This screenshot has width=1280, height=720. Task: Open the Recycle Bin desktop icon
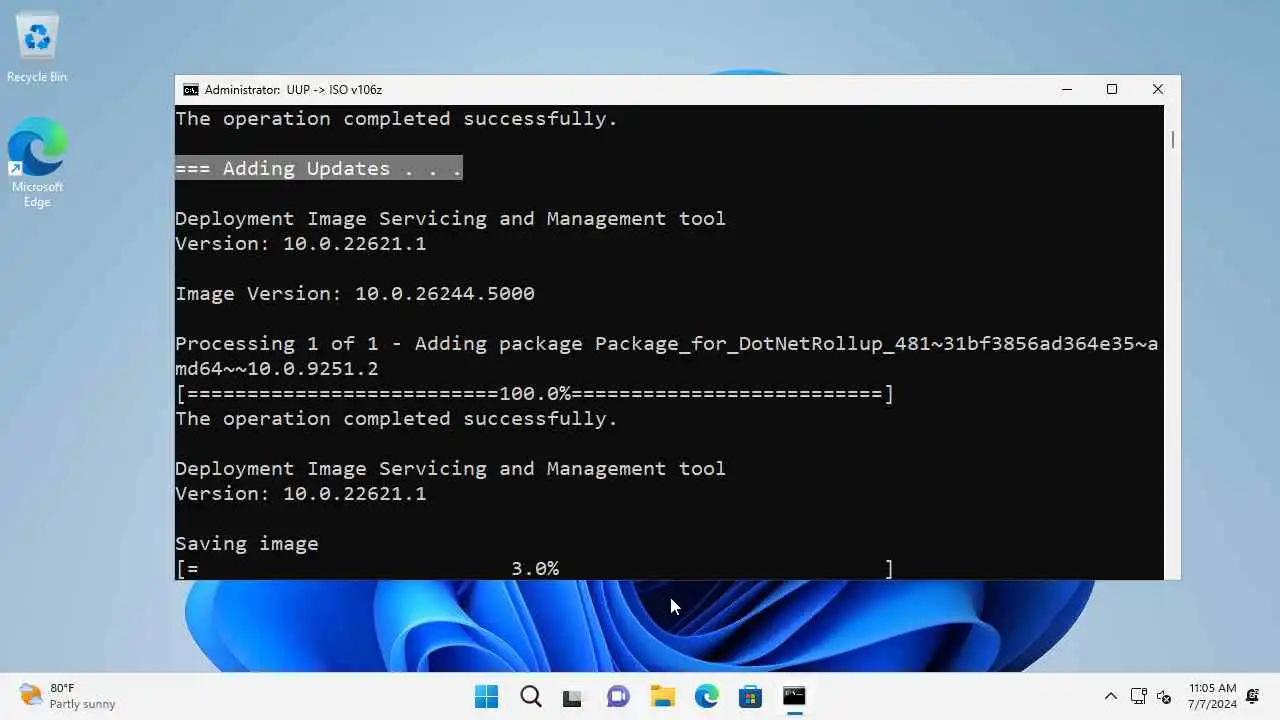click(x=37, y=48)
